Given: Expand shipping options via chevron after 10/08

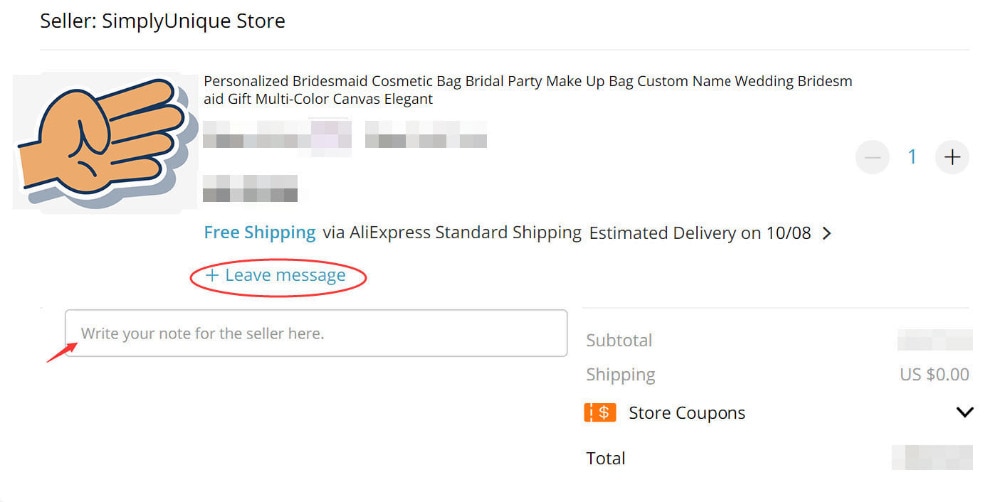Looking at the screenshot, I should (x=827, y=233).
